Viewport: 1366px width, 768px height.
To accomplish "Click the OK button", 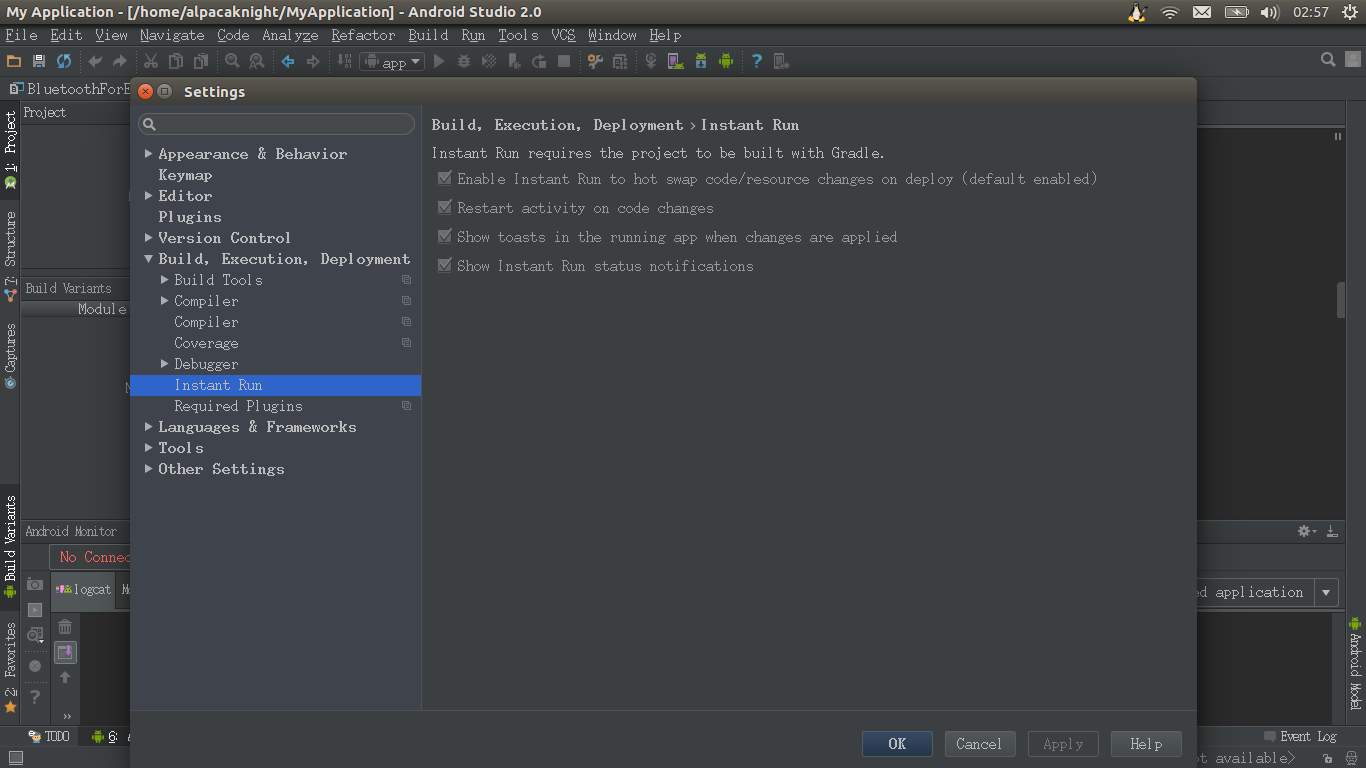I will [897, 744].
